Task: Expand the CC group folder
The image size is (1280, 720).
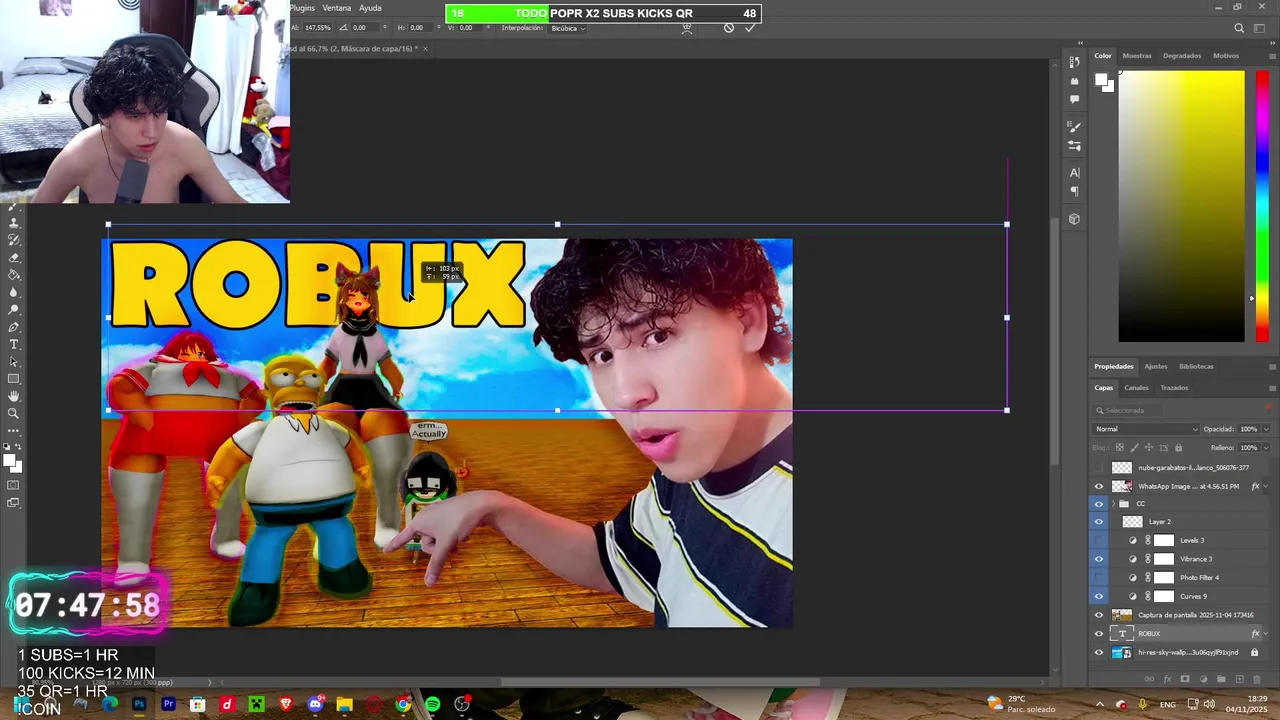Action: point(1113,504)
